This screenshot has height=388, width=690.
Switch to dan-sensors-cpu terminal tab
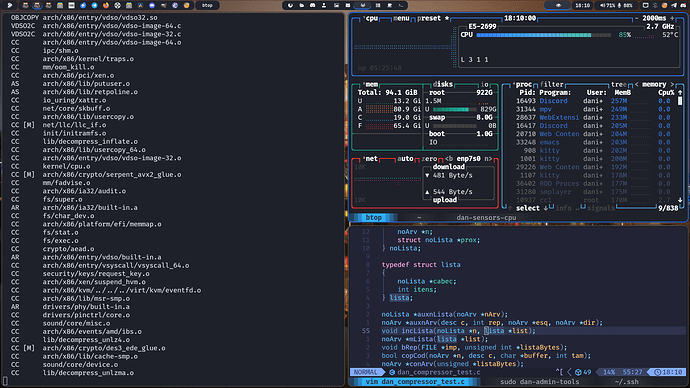tap(486, 217)
